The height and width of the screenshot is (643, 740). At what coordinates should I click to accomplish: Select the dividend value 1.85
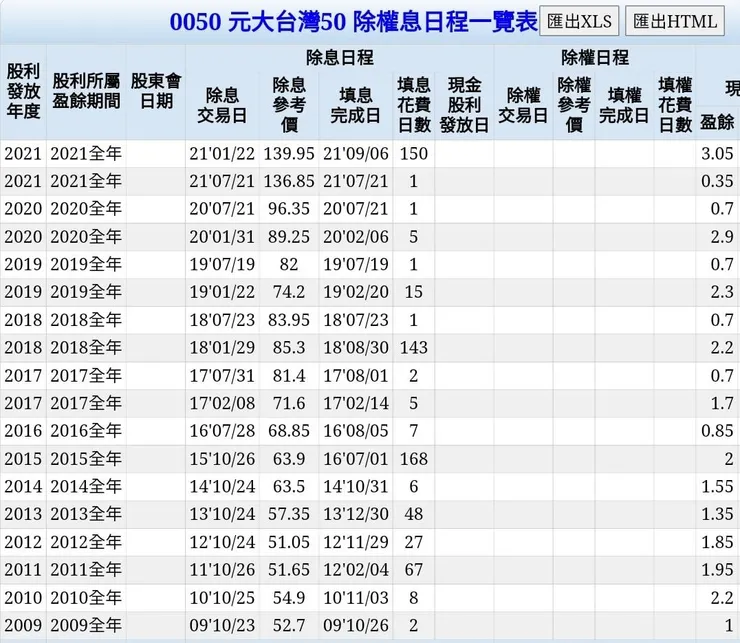(x=717, y=542)
